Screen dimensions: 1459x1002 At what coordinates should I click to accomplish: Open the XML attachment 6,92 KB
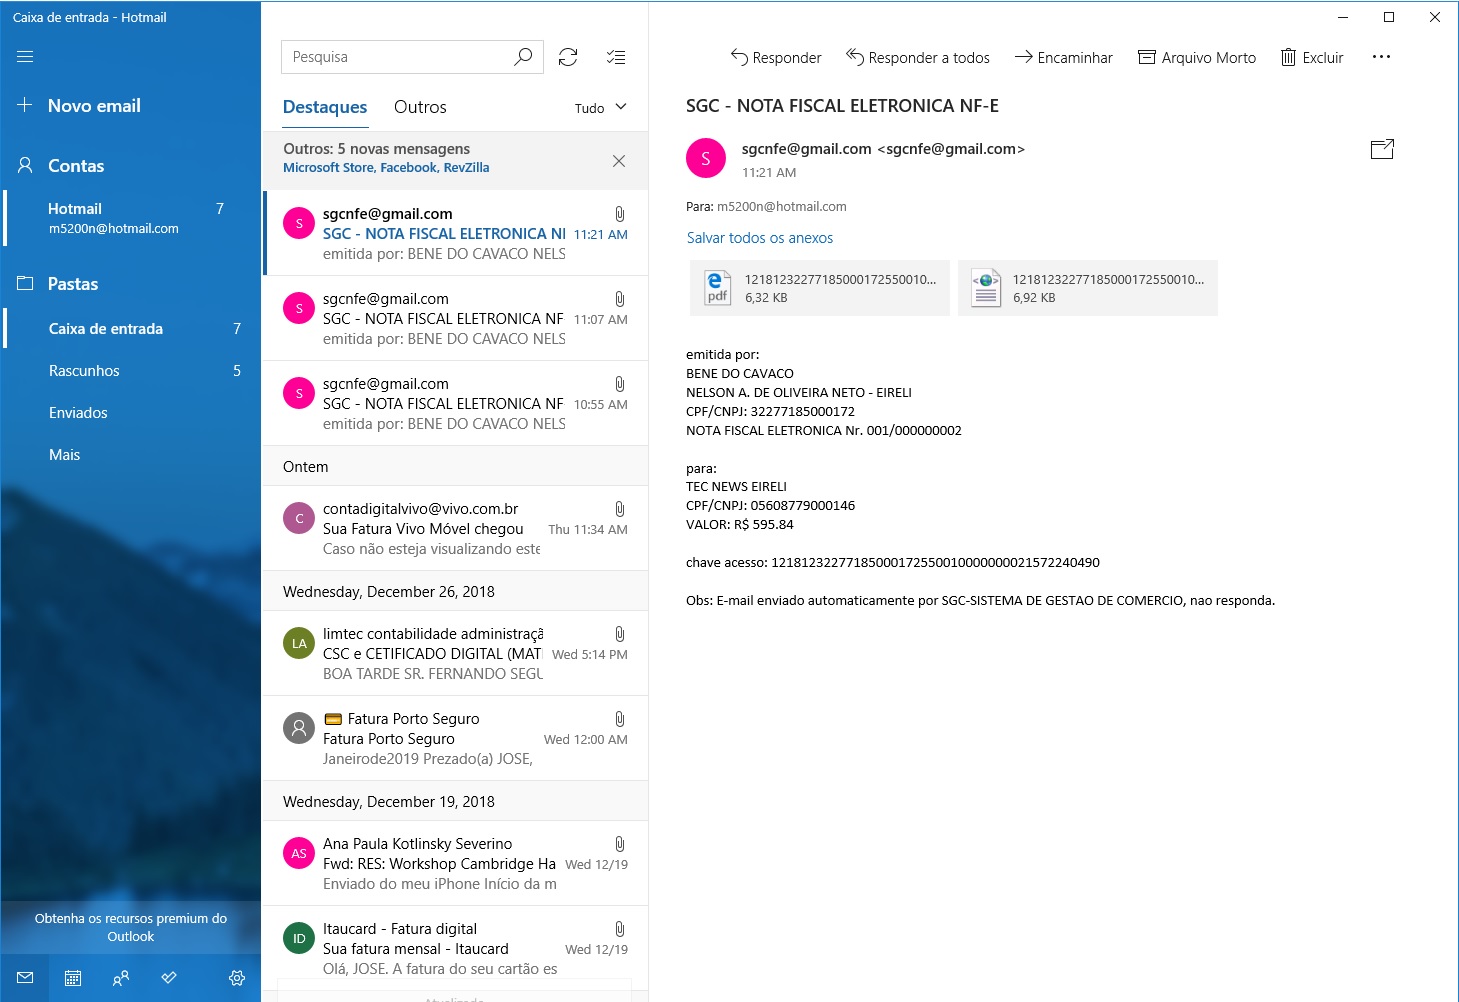pos(1088,288)
